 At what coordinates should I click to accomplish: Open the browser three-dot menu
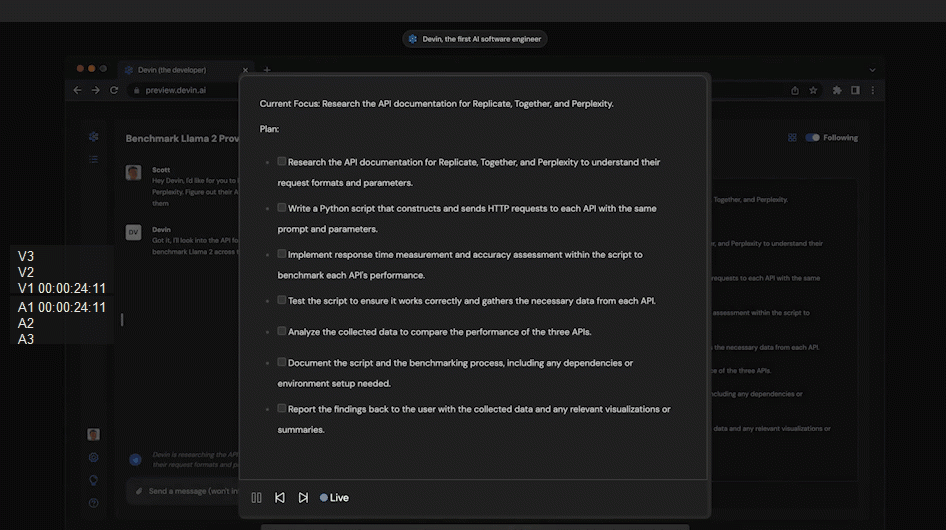point(872,90)
